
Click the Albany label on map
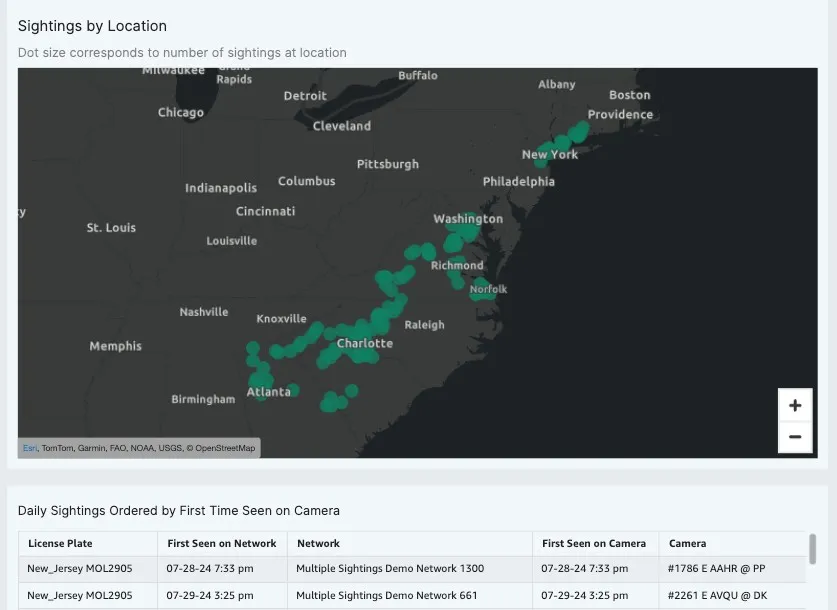point(557,84)
